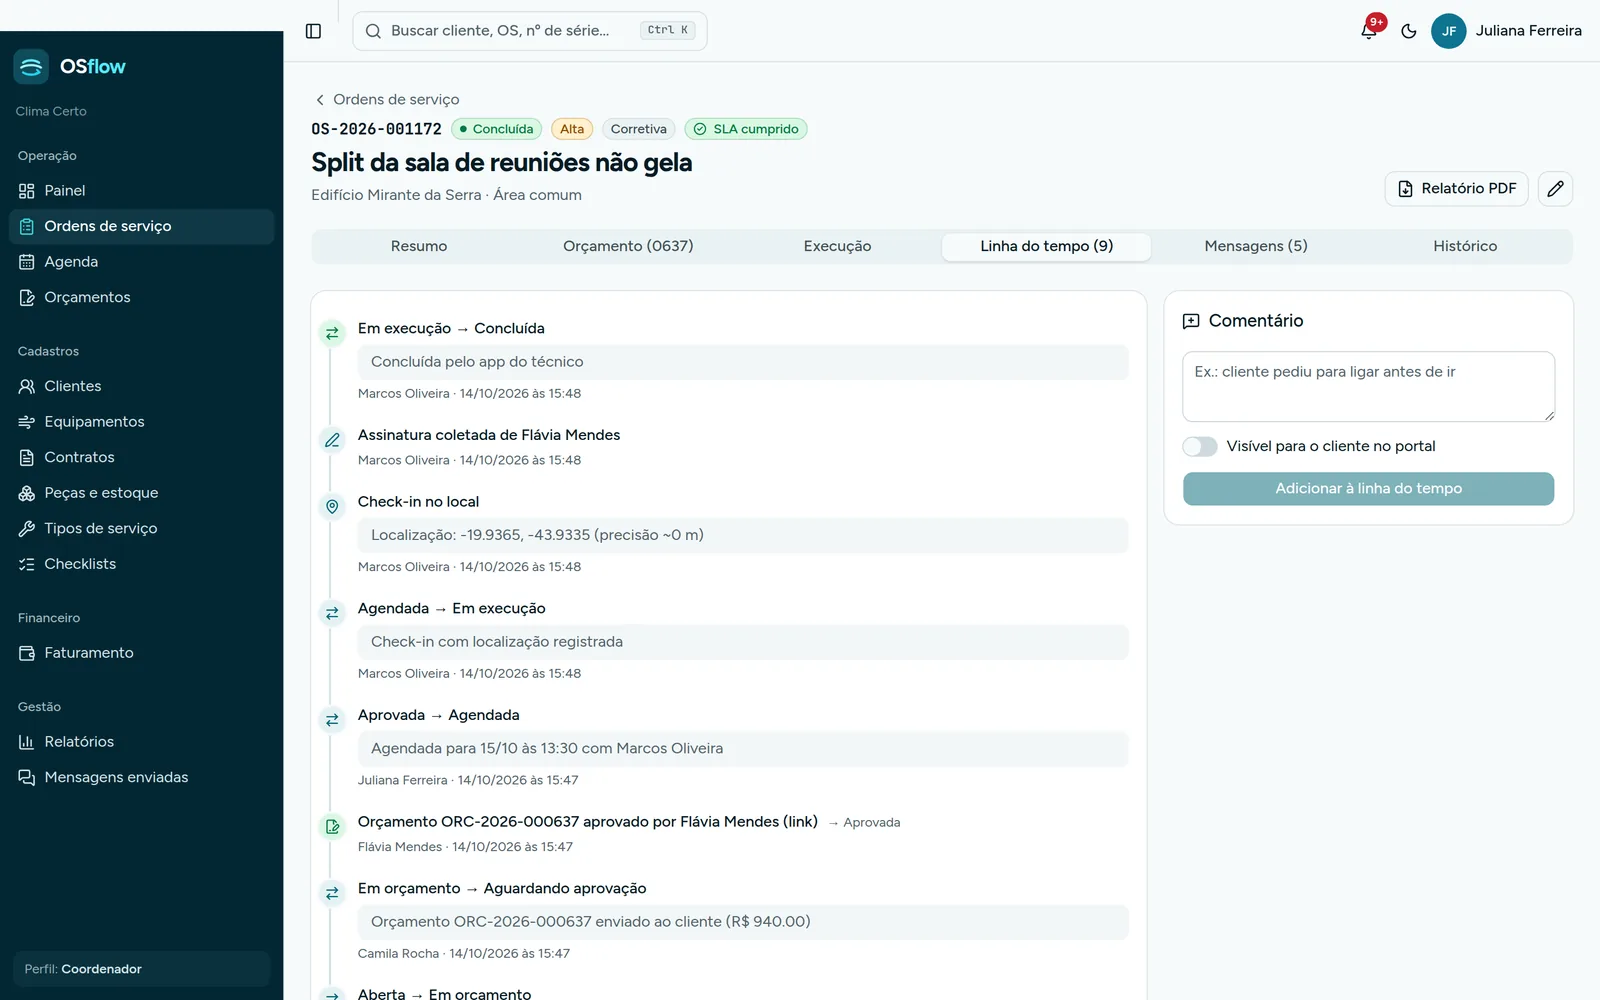Click the search box Buscar cliente
Screen dimensions: 1600x1000
click(x=529, y=31)
